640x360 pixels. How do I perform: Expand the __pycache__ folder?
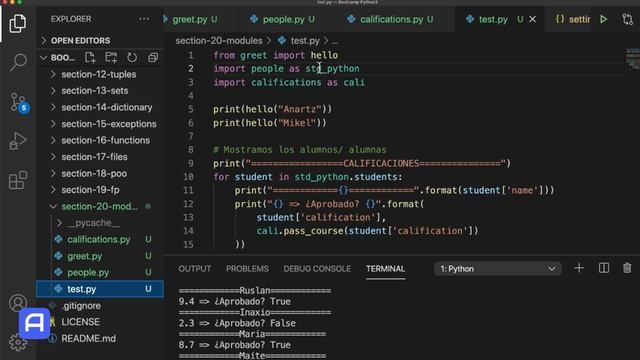pyautogui.click(x=100, y=223)
